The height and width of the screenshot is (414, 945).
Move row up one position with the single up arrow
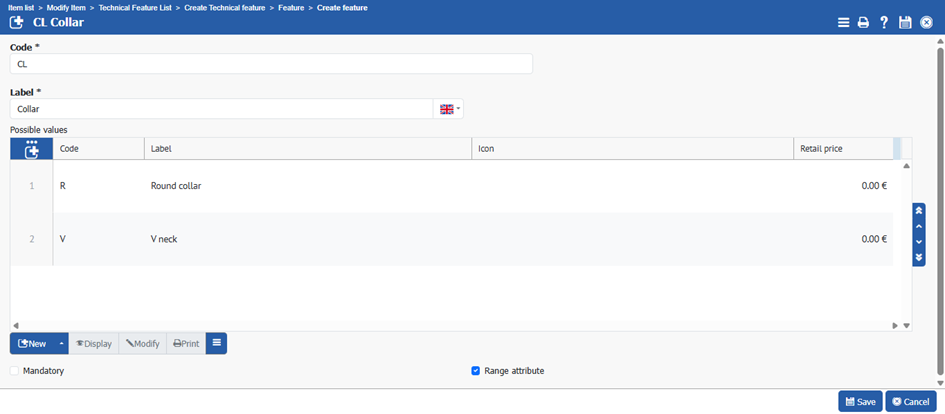(x=919, y=227)
